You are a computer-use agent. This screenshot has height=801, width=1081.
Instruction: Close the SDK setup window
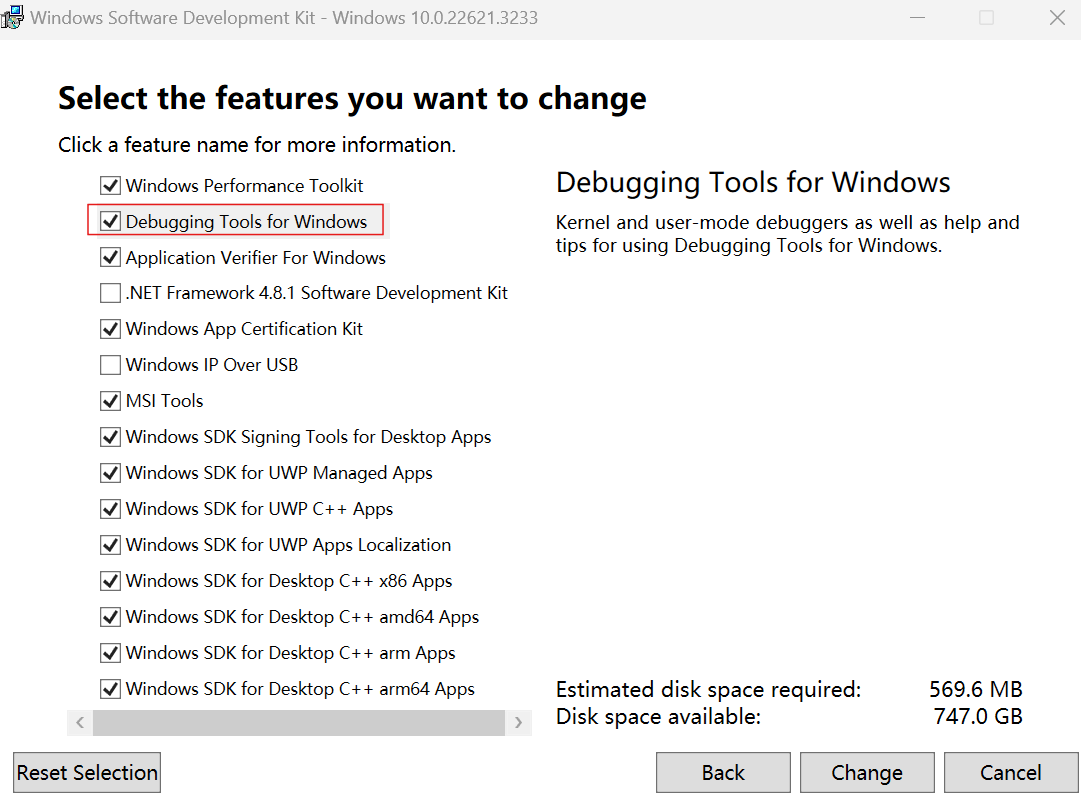tap(1057, 18)
